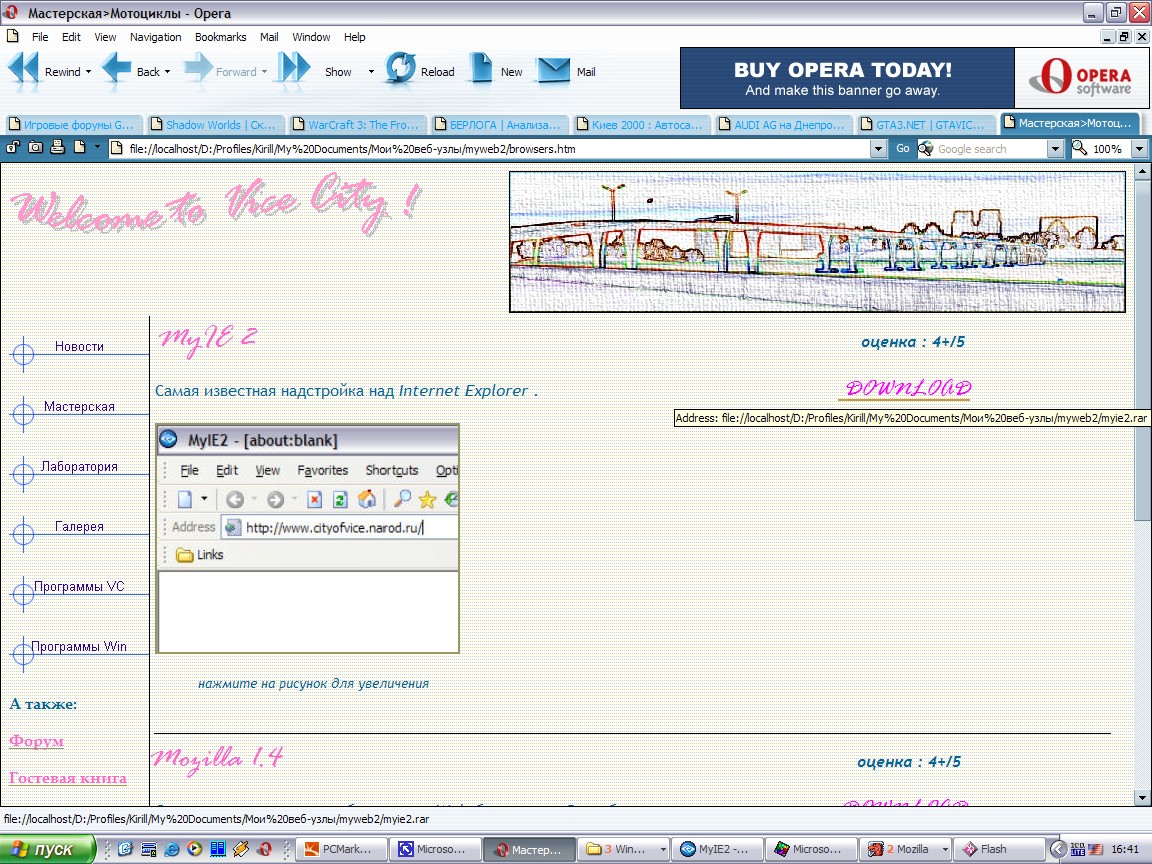Viewport: 1152px width, 864px height.
Task: Click the Show double-arrow icon
Action: click(x=296, y=70)
